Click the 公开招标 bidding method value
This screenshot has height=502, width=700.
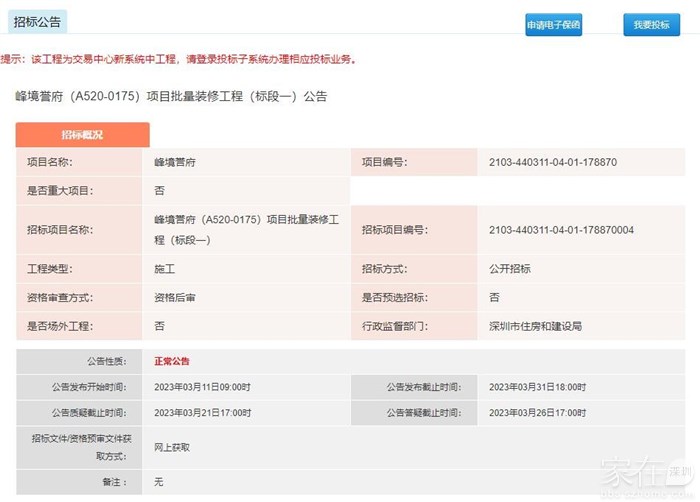510,269
